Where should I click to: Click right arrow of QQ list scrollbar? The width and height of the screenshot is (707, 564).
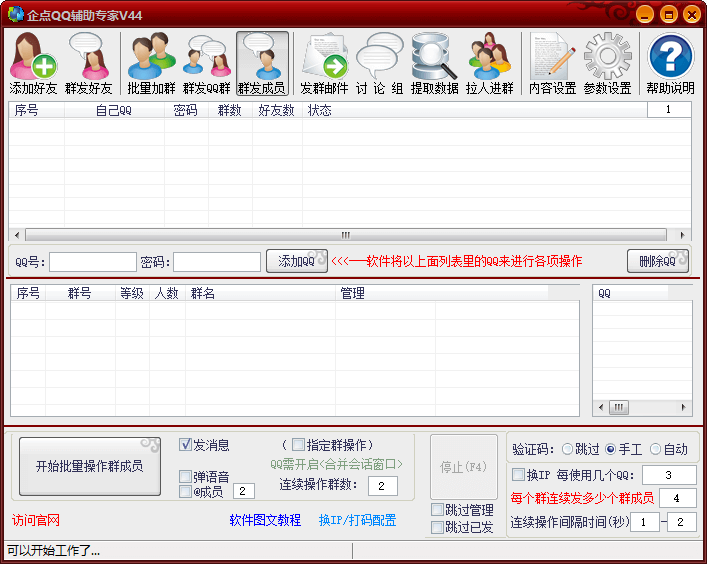tap(682, 235)
